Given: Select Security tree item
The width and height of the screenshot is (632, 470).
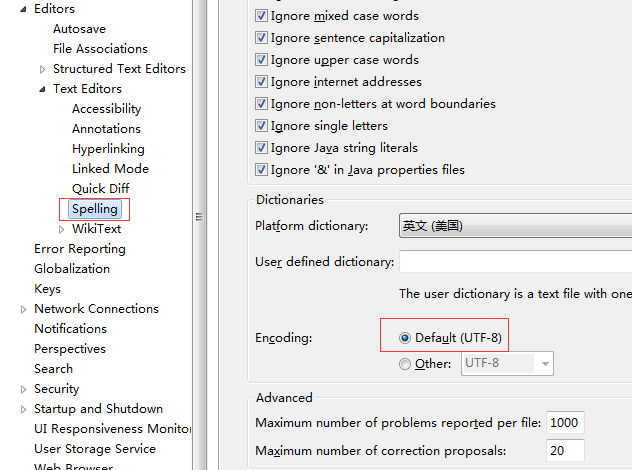Looking at the screenshot, I should [x=57, y=389].
